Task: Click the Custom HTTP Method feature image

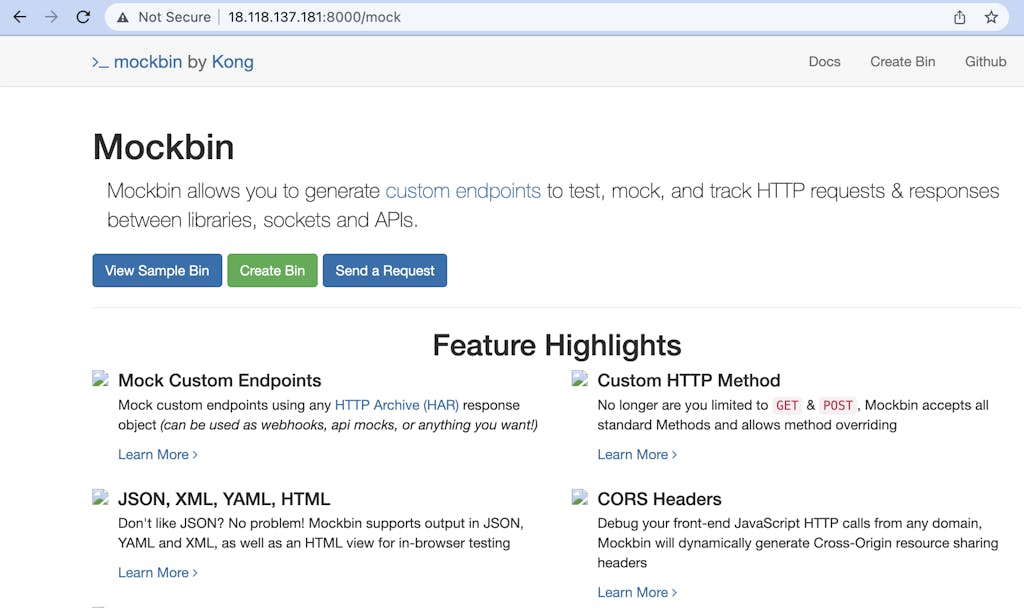Action: (x=580, y=379)
